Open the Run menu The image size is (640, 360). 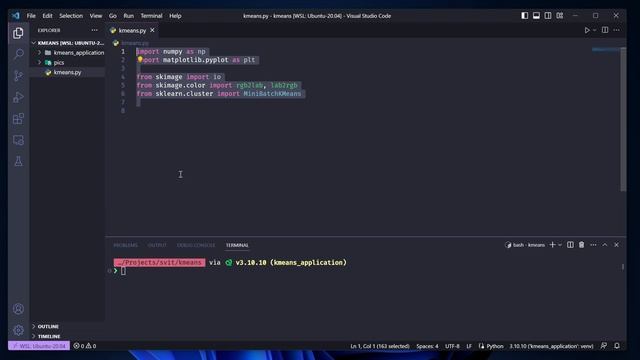pos(128,16)
